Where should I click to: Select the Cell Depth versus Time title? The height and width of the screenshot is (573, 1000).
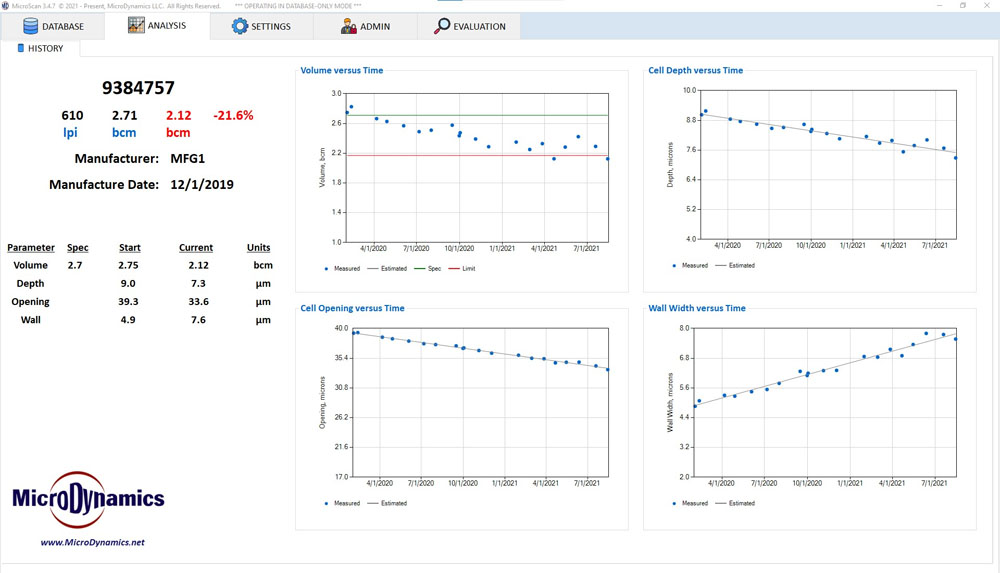click(696, 71)
